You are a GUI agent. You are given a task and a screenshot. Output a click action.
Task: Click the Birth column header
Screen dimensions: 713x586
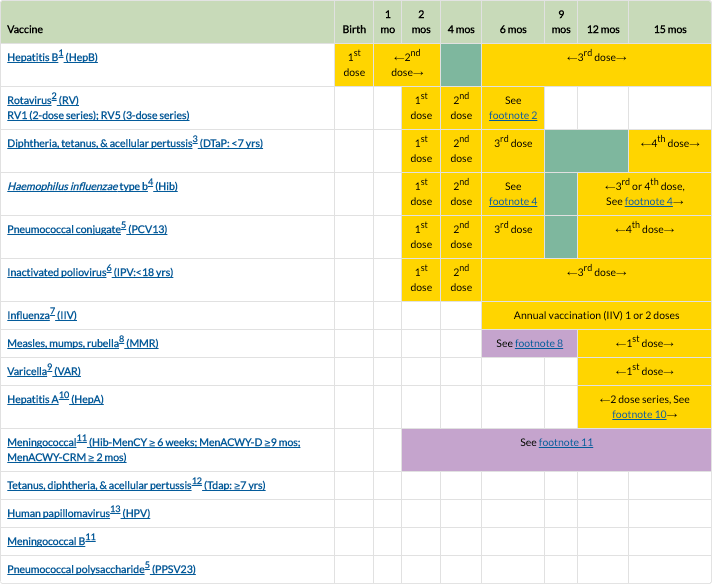354,30
